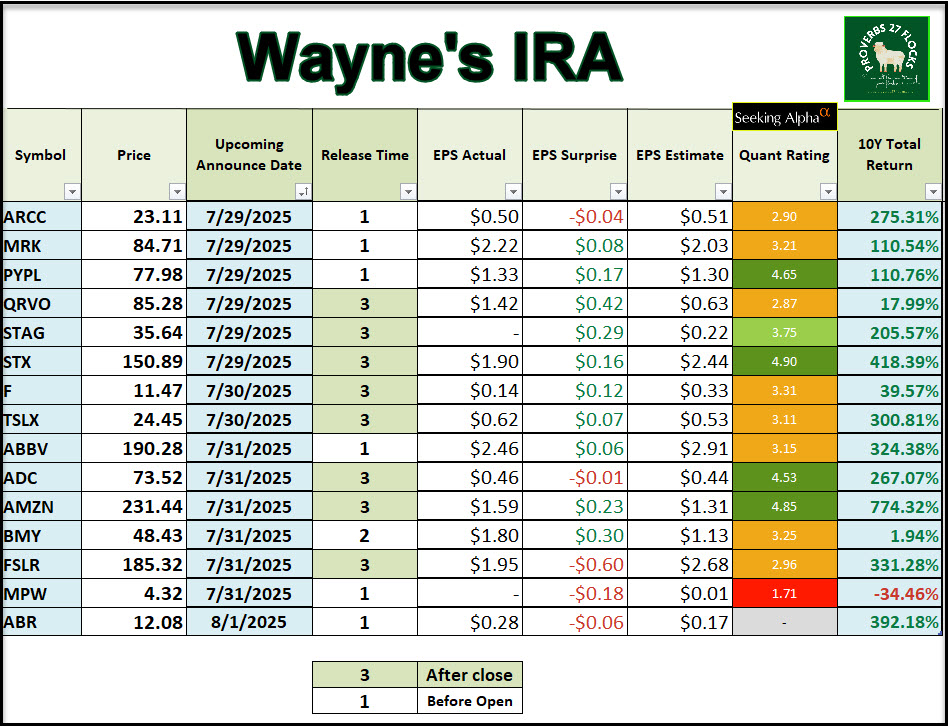Select the red 1.71 quant rating cell
This screenshot has height=726, width=948.
pyautogui.click(x=784, y=593)
